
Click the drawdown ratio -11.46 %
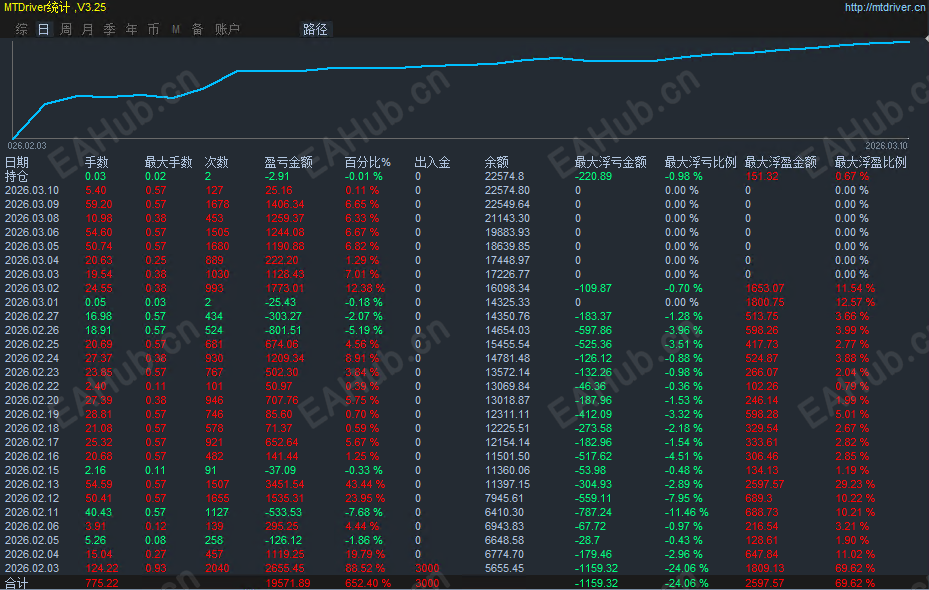[686, 512]
